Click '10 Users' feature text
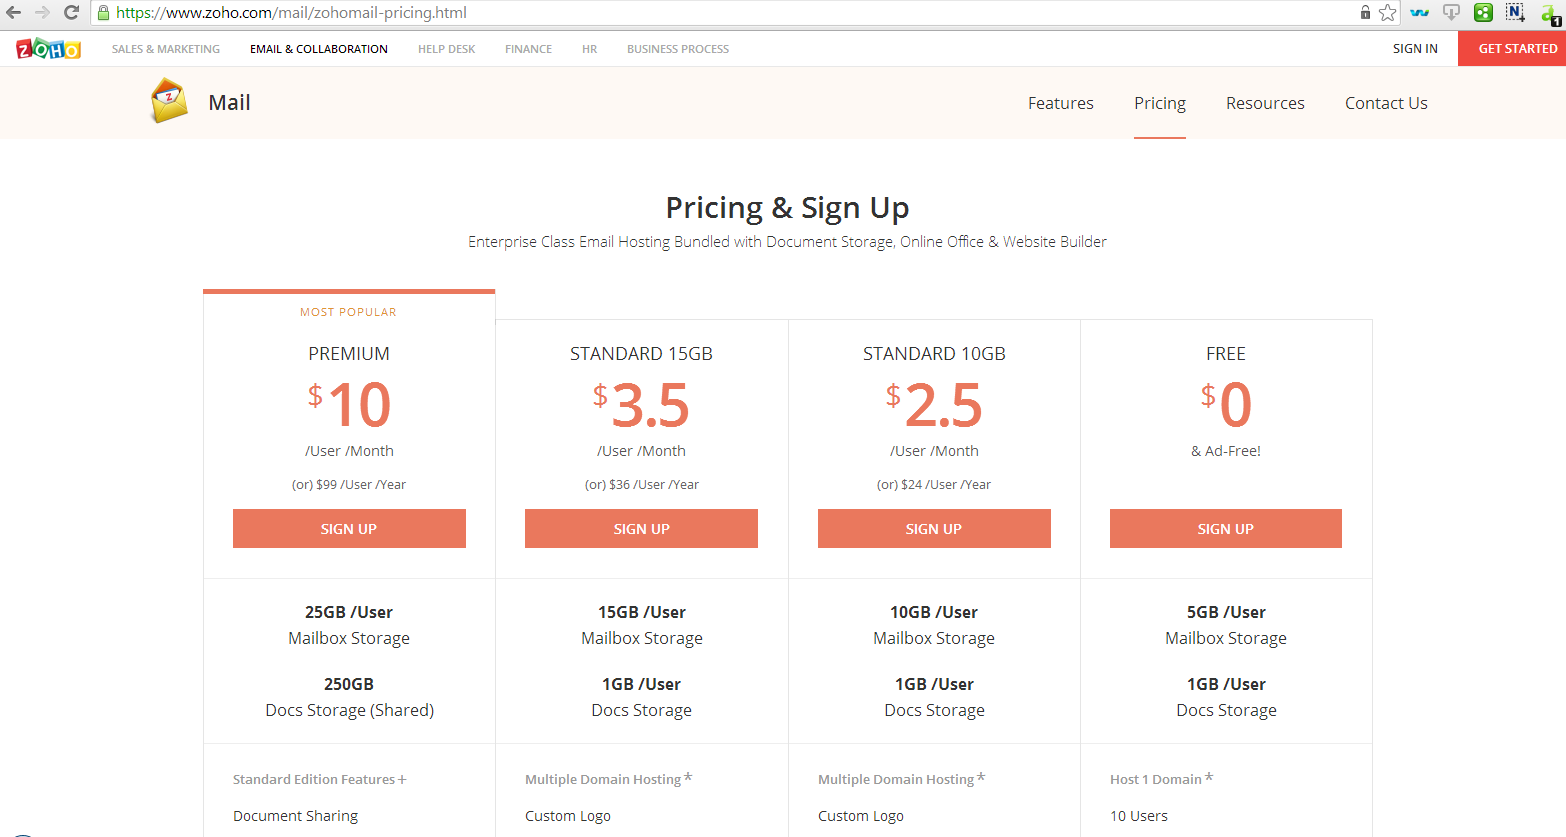1566x837 pixels. 1139,816
